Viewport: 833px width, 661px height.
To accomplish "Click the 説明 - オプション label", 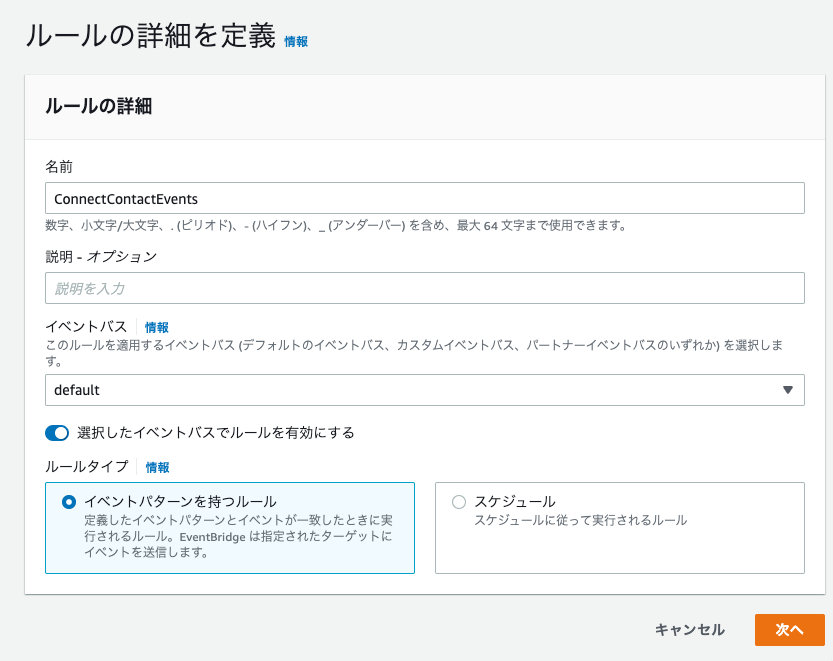I will tap(101, 257).
